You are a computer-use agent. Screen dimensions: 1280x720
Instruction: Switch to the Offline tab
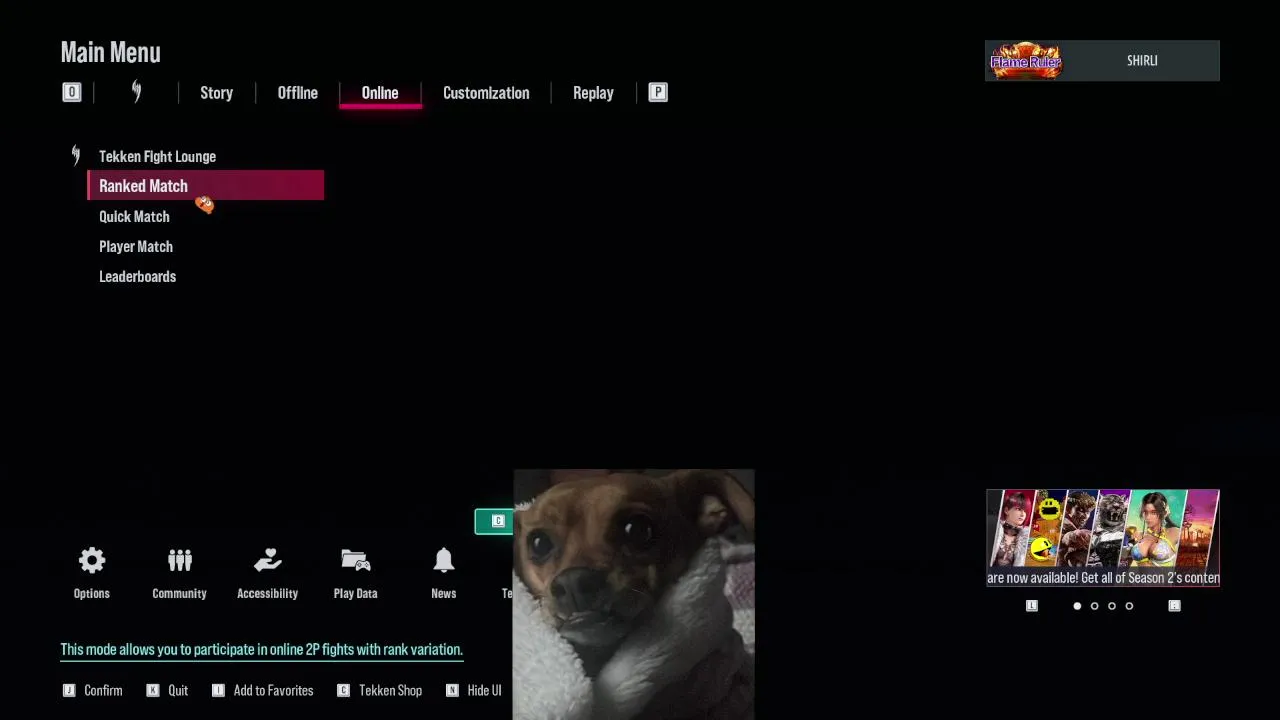point(297,93)
